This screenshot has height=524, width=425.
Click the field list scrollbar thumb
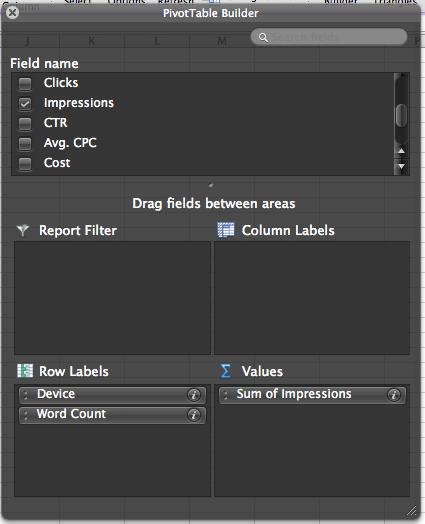click(x=401, y=115)
